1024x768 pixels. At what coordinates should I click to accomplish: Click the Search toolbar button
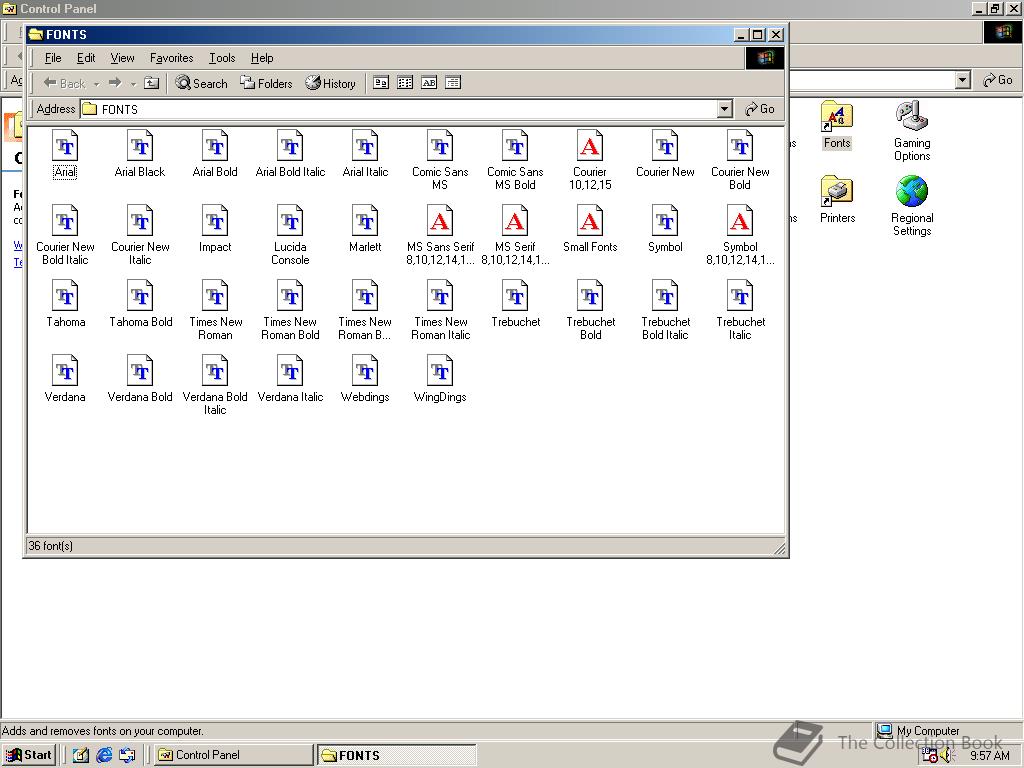[202, 83]
